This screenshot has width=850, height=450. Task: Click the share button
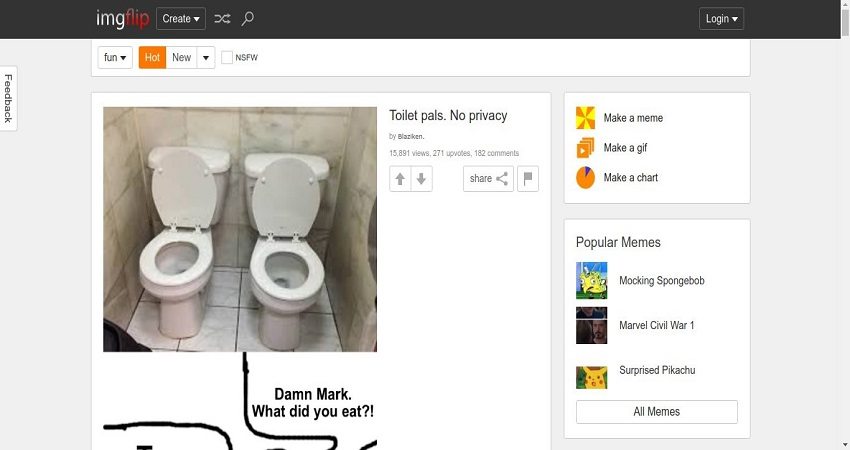click(488, 179)
